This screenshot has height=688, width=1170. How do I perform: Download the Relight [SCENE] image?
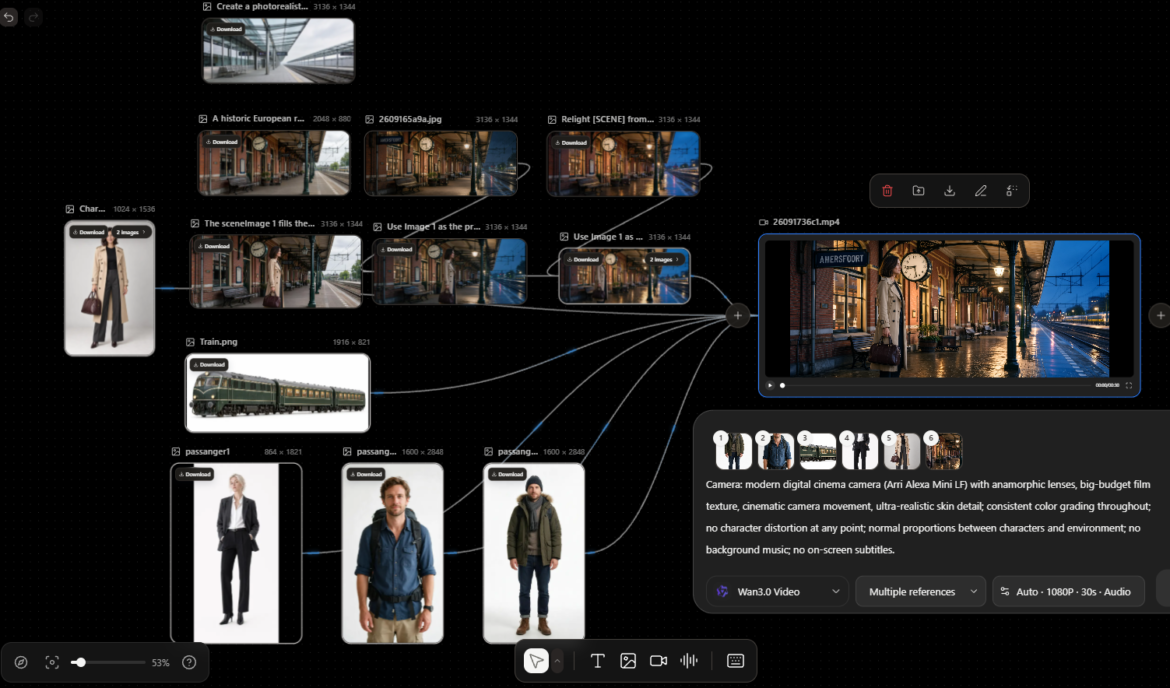[571, 143]
